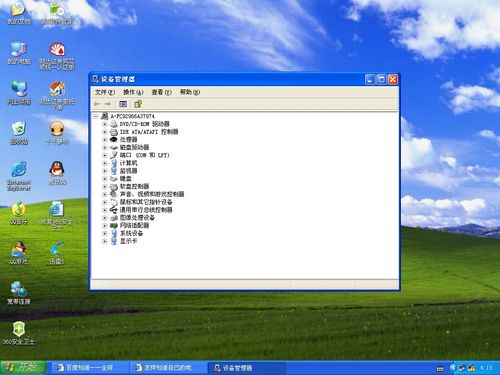The width and height of the screenshot is (500, 375).
Task: Open QQ音乐 desktop icon
Action: click(19, 213)
